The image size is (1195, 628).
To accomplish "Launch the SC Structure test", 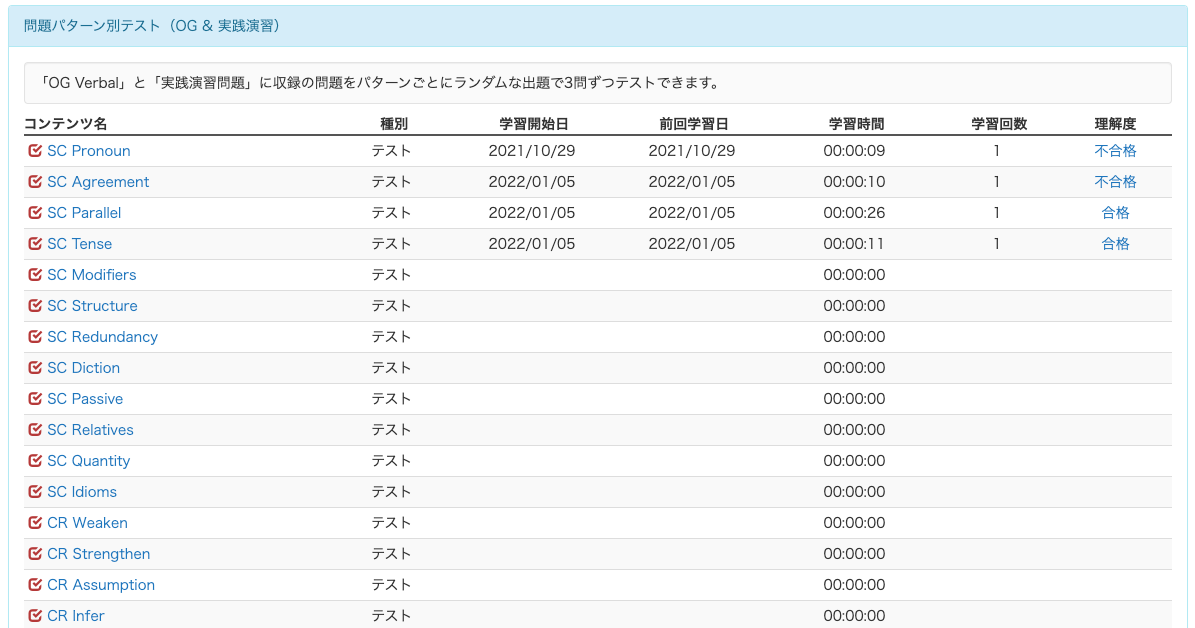I will click(92, 306).
